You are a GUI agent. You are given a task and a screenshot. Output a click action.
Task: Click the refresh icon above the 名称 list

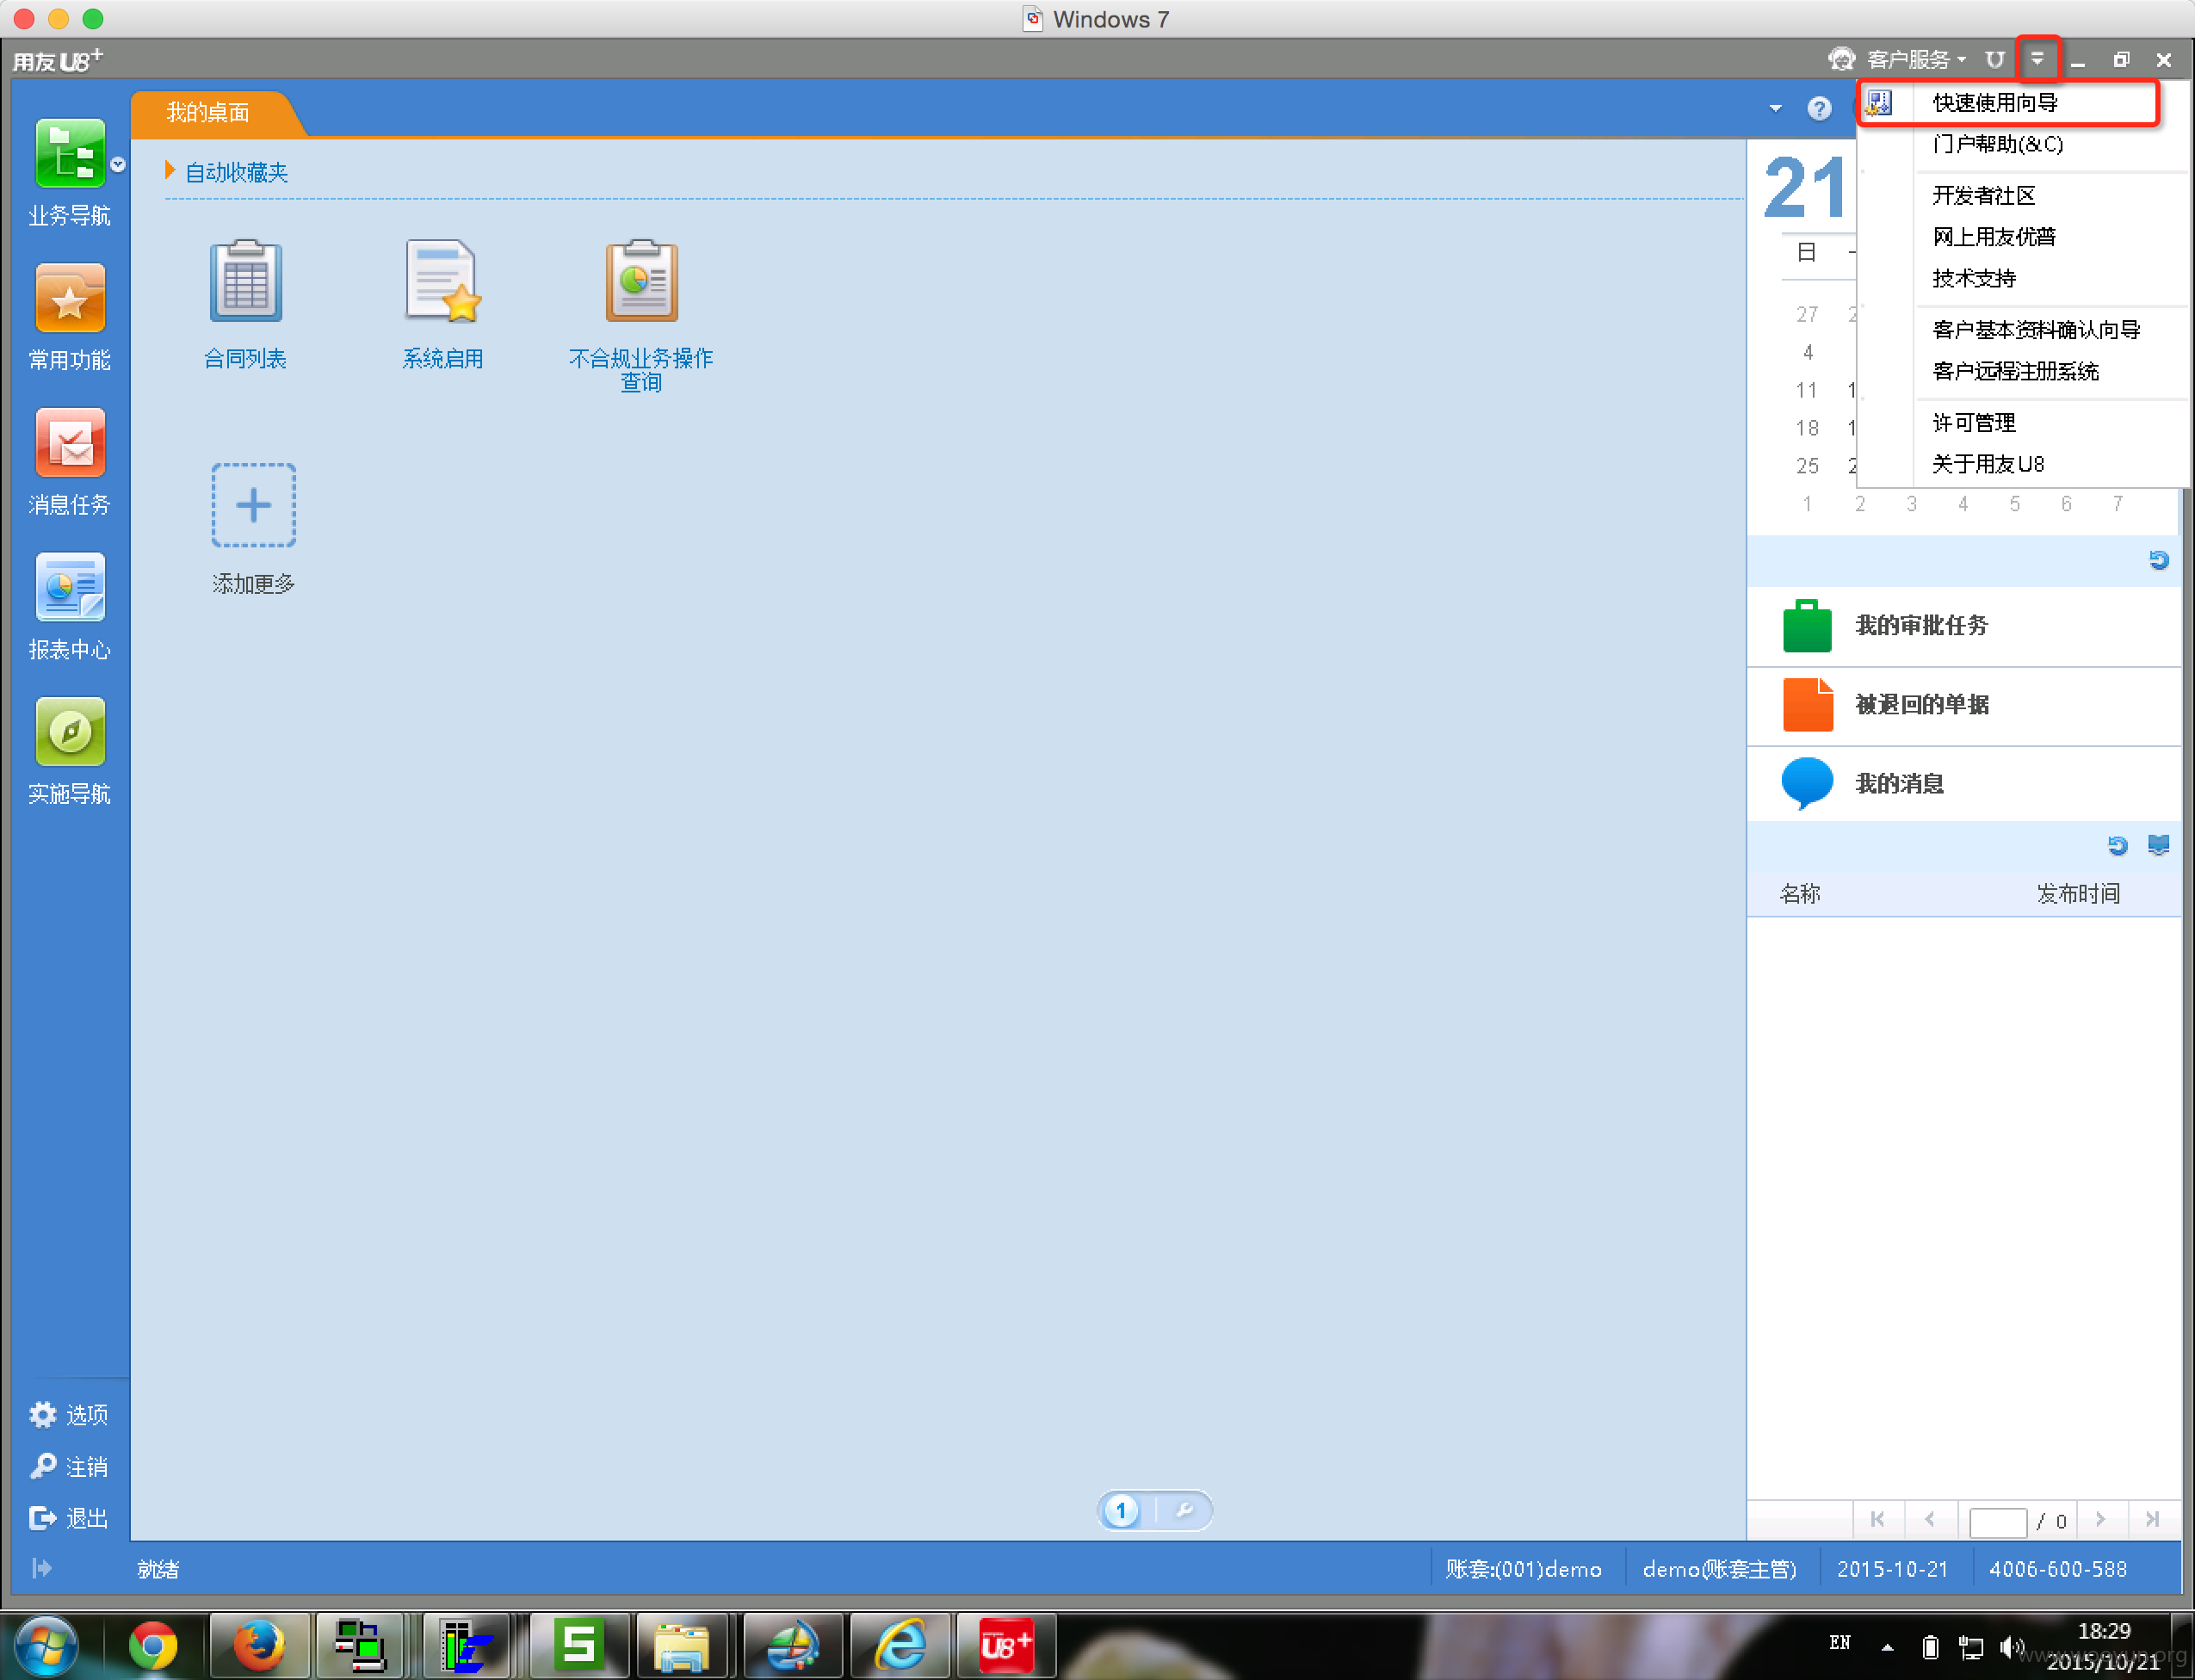2117,846
